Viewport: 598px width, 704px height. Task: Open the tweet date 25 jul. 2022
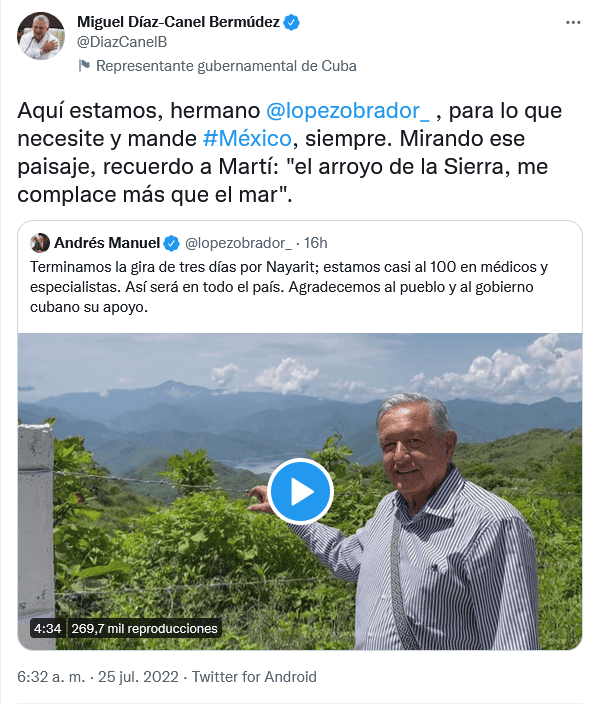[x=138, y=677]
